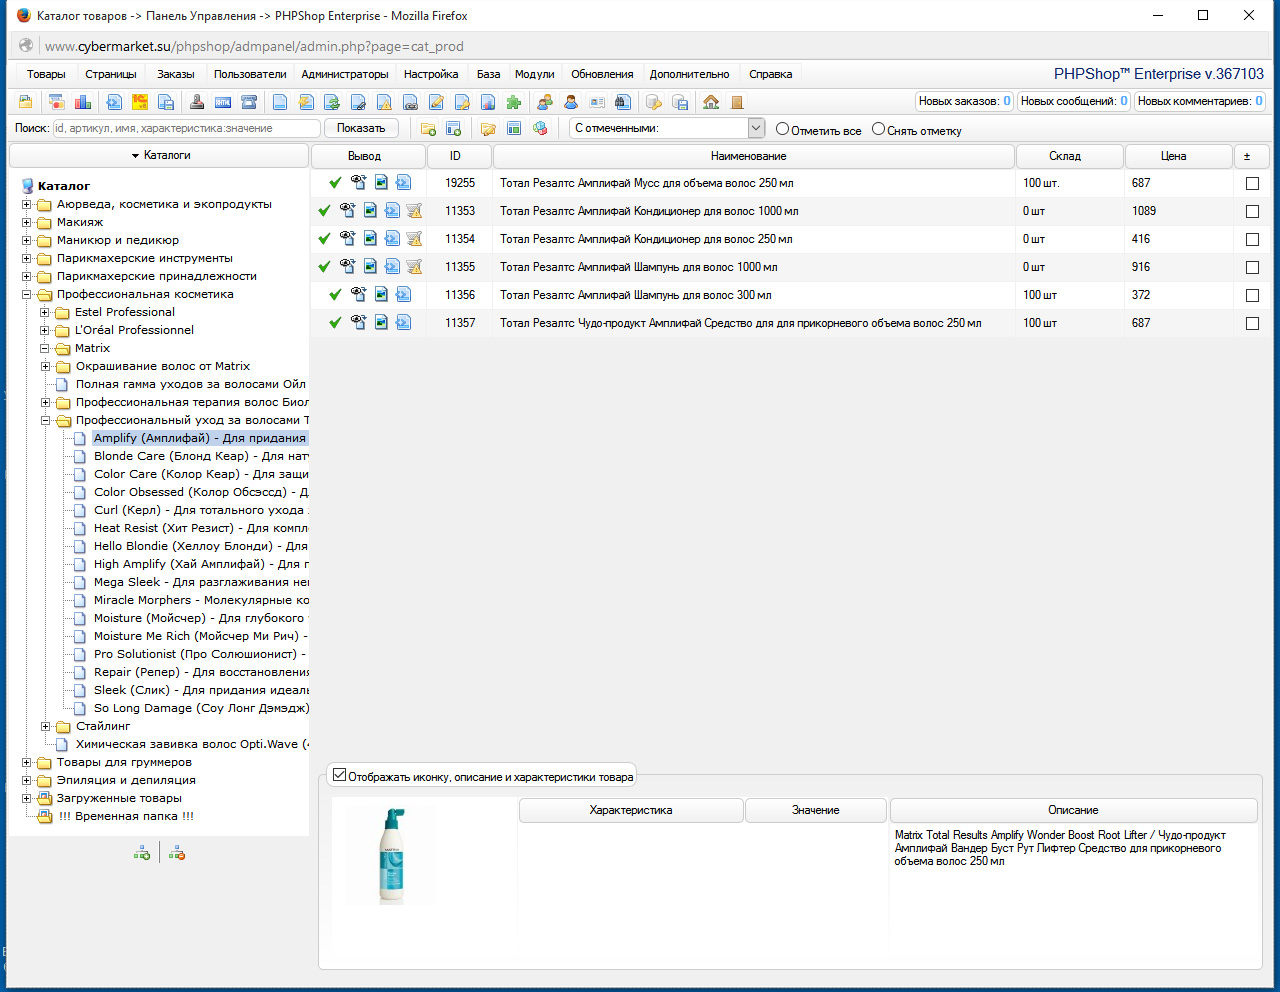Select the Blonde Care (Блонд Кеар) category
The height and width of the screenshot is (992, 1280).
(x=200, y=456)
